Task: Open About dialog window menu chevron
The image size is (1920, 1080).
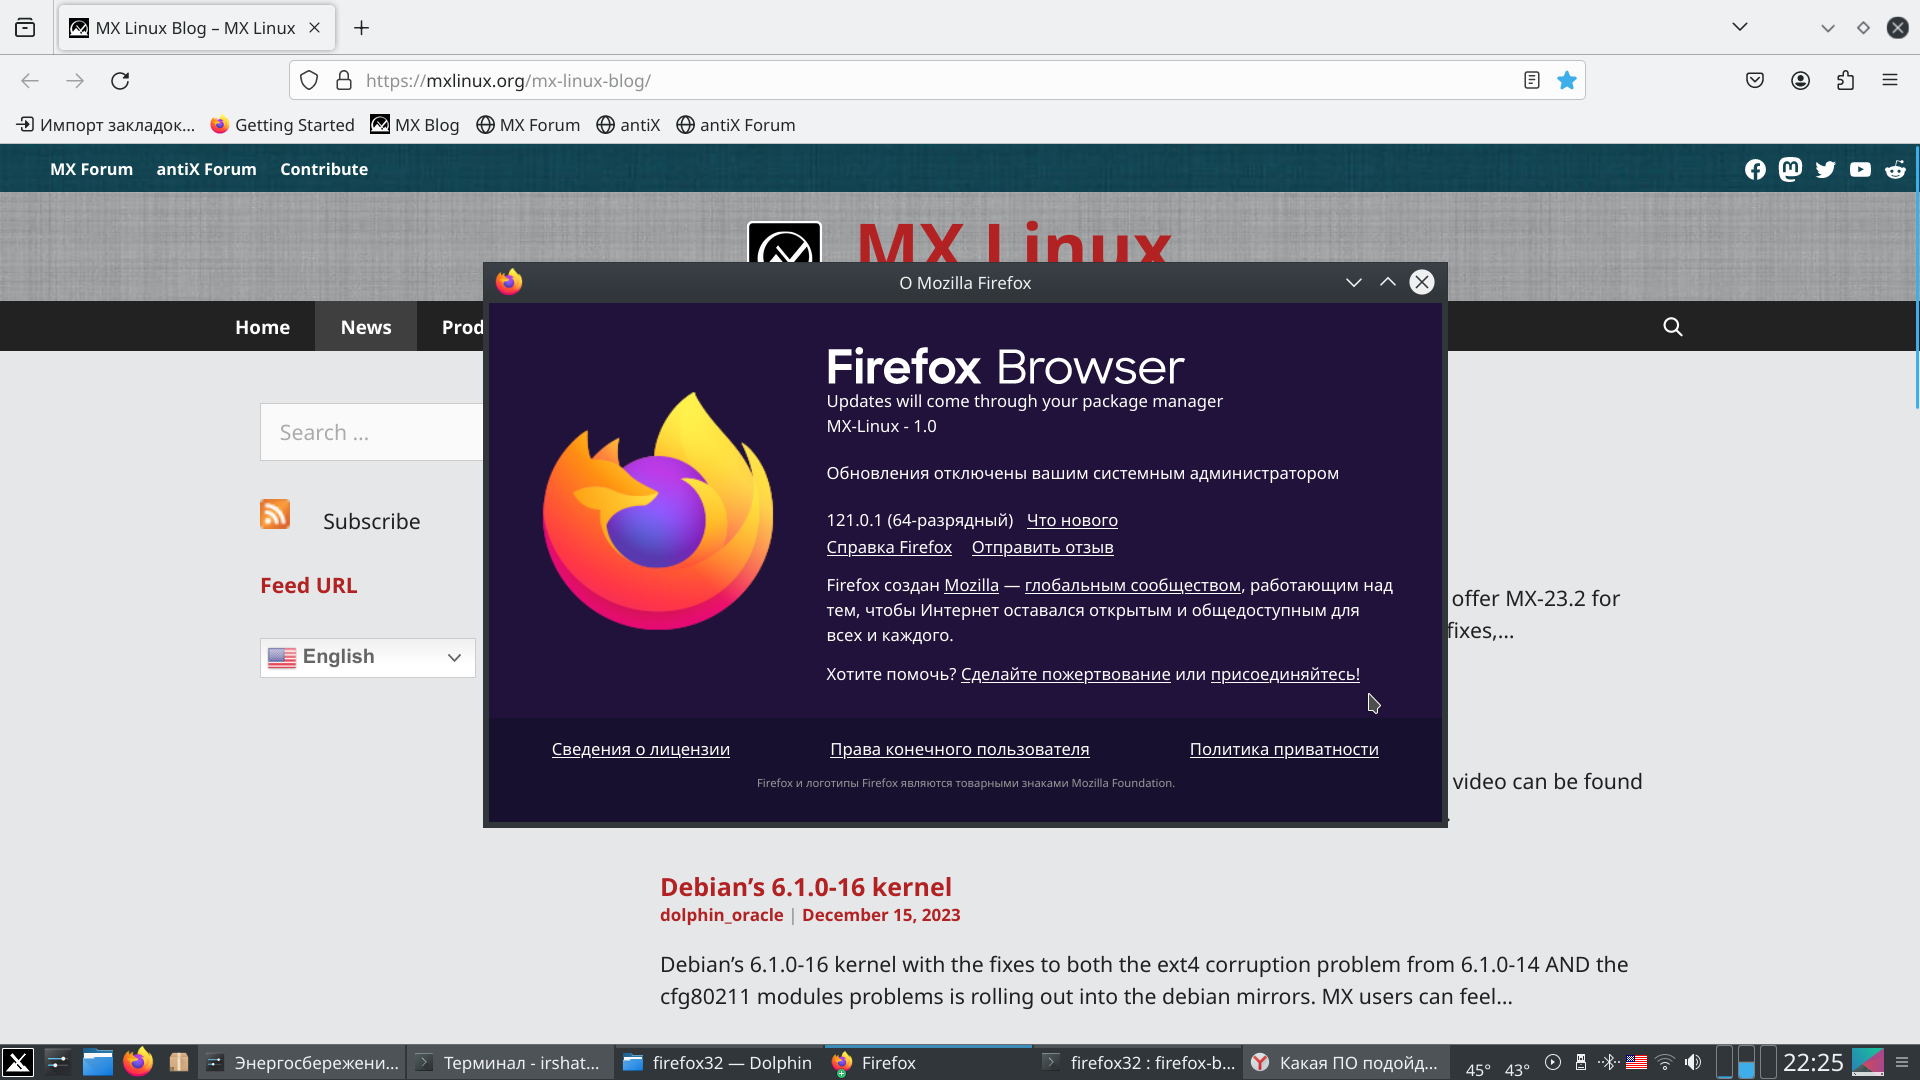Action: click(1353, 283)
